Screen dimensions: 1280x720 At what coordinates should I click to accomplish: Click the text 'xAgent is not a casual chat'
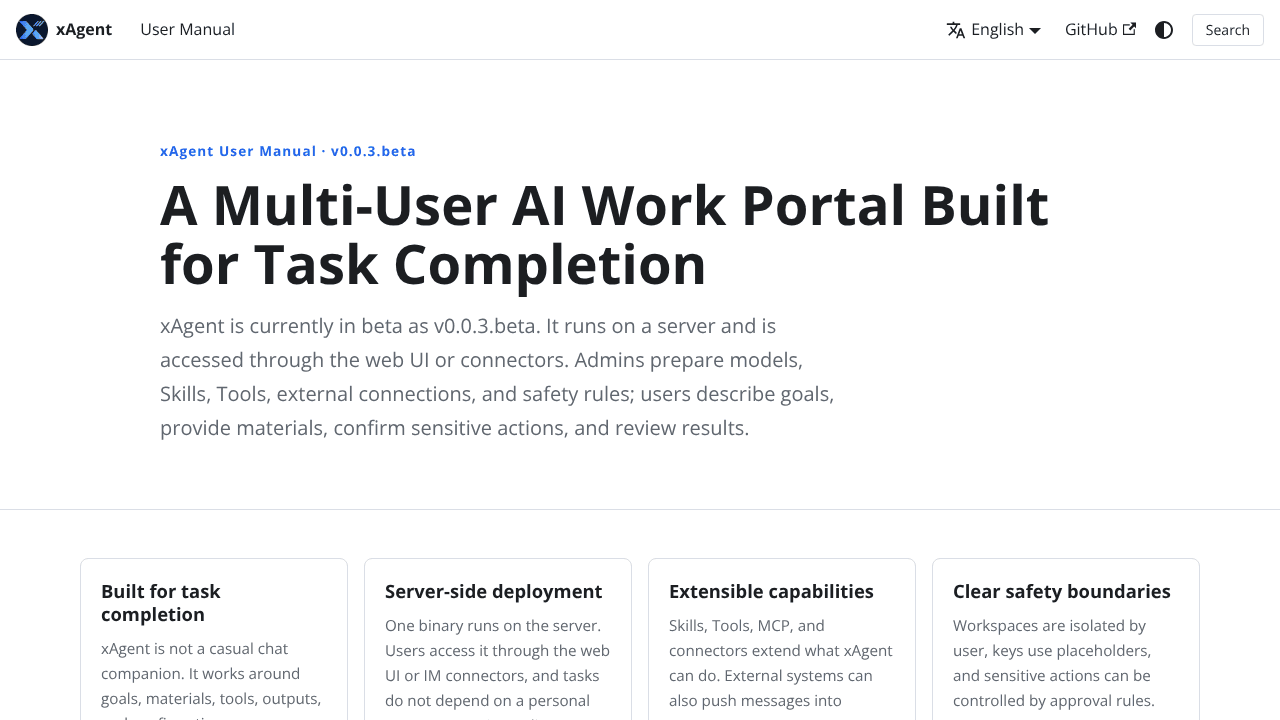tap(194, 649)
